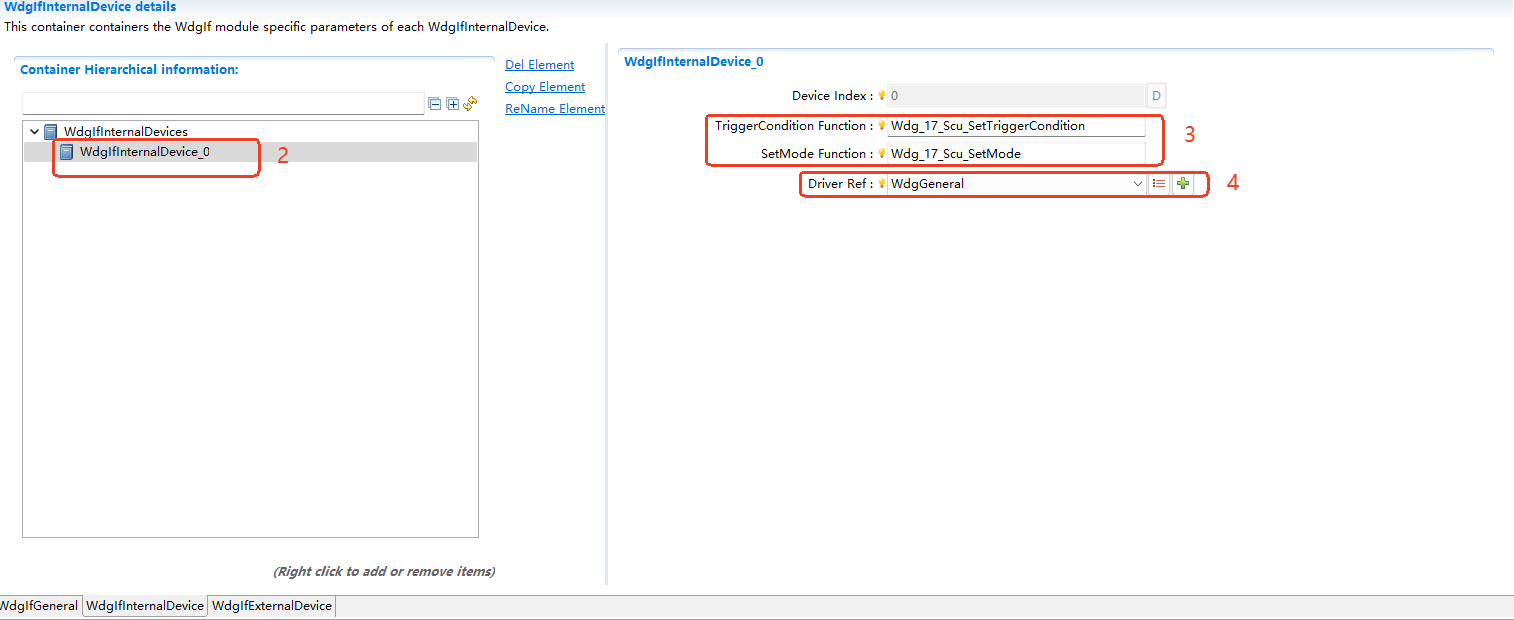Click the D default button beside Device Index
The image size is (1514, 620).
click(1156, 95)
